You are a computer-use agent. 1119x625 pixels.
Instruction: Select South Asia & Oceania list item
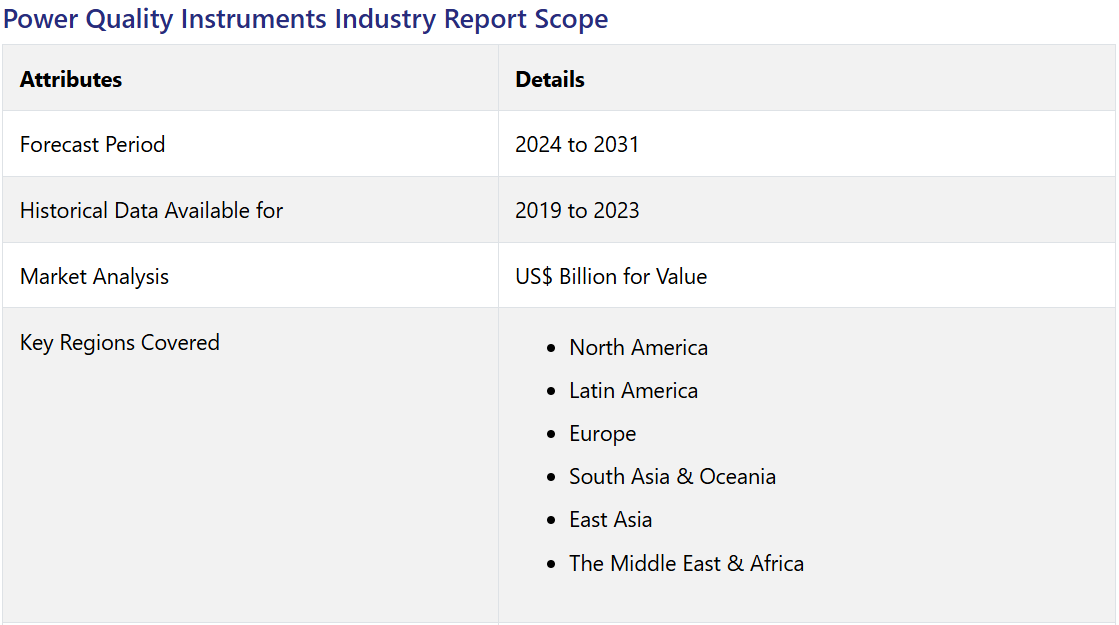point(672,477)
